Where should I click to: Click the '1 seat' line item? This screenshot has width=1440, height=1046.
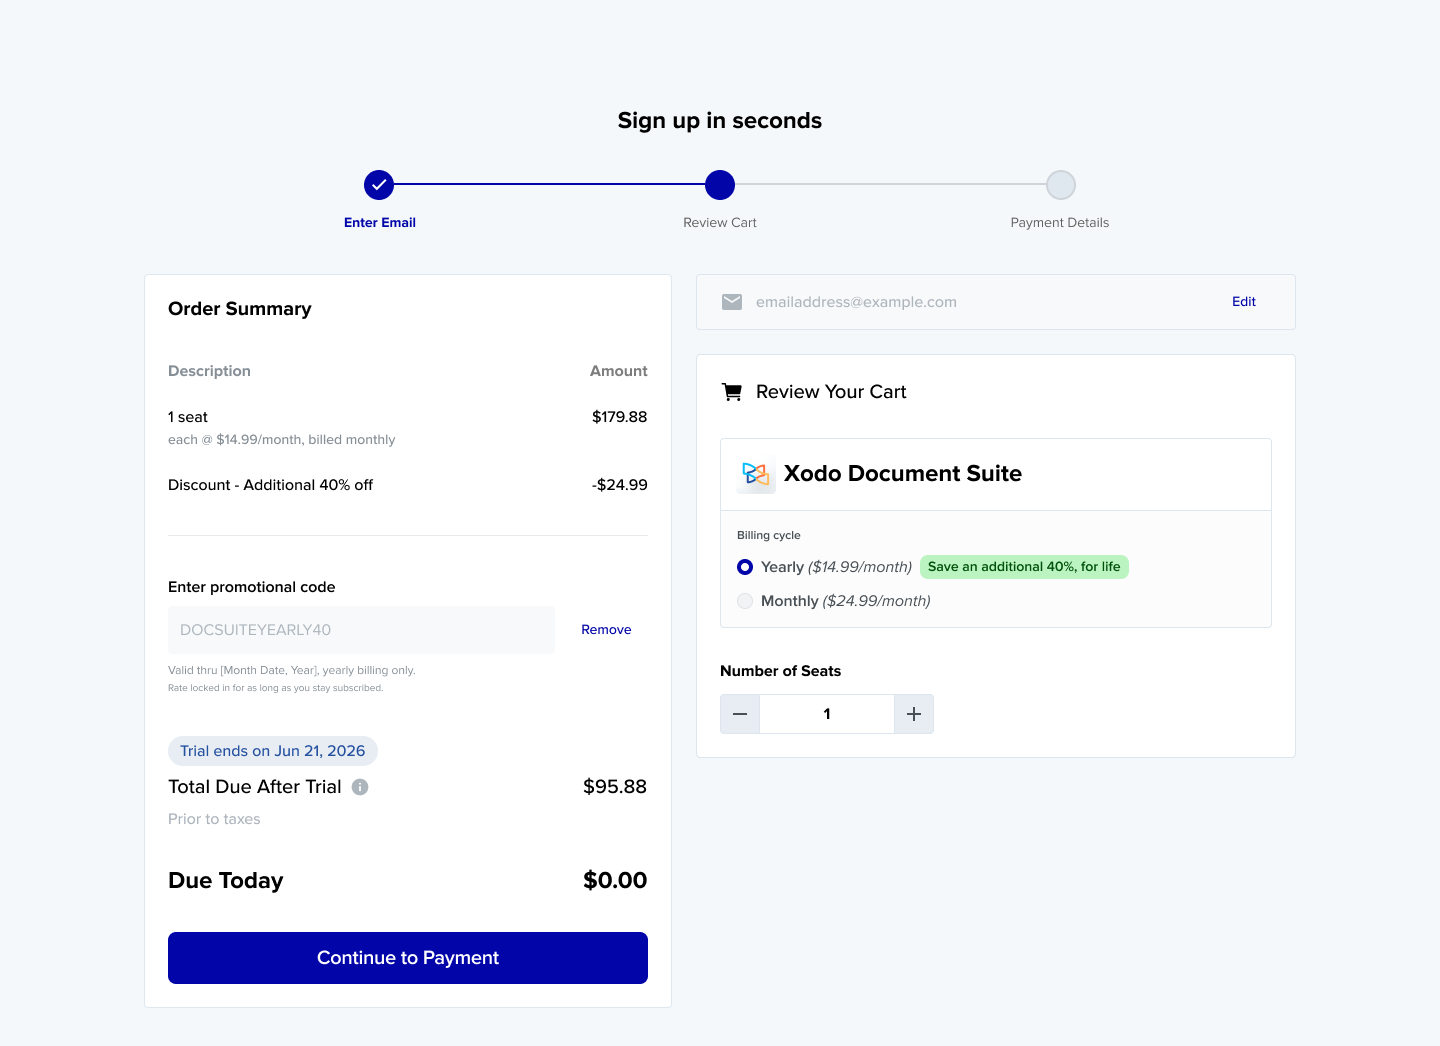(x=188, y=417)
